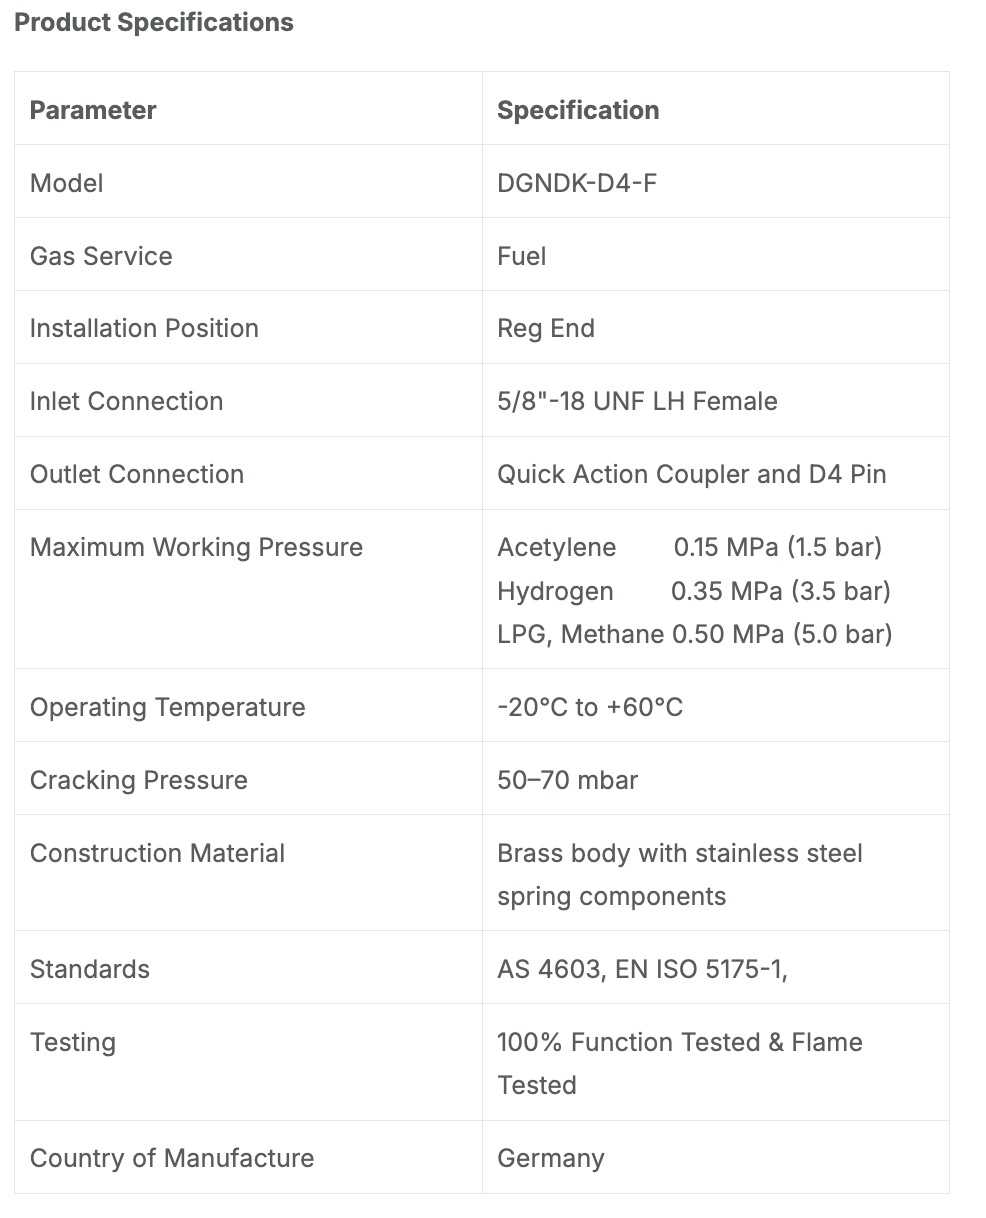This screenshot has width=986, height=1218.
Task: Click the Hydrogen 0.35 MPa pressure line
Action: click(694, 591)
